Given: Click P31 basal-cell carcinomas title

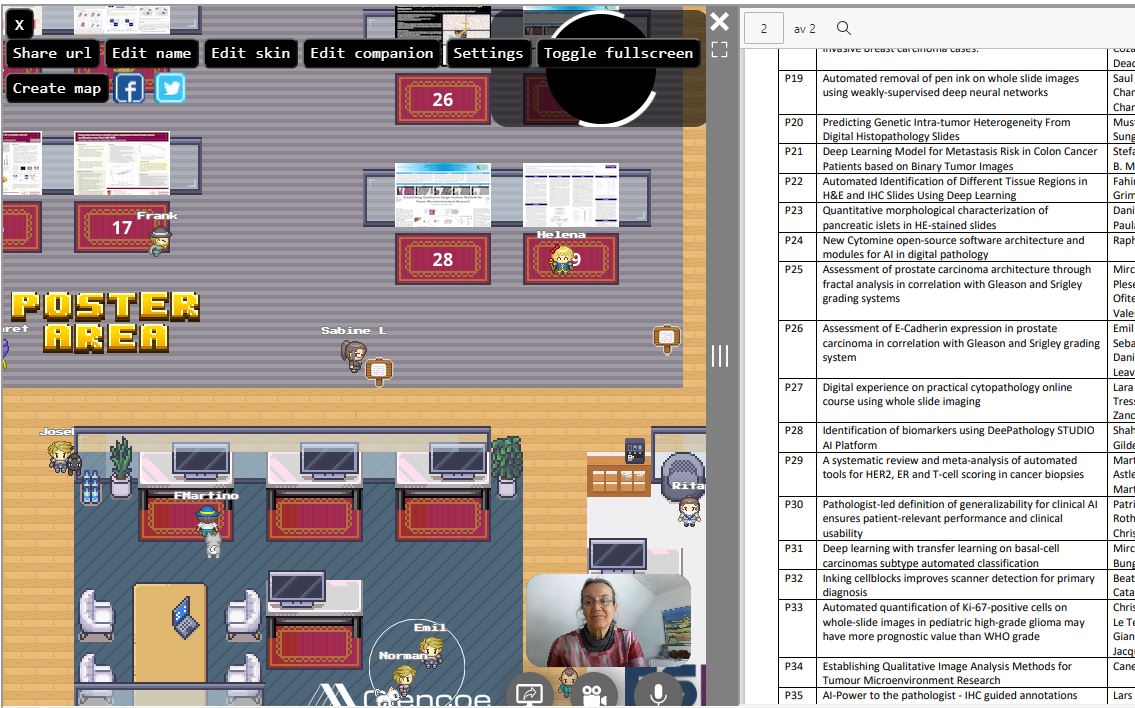Looking at the screenshot, I should tap(941, 556).
